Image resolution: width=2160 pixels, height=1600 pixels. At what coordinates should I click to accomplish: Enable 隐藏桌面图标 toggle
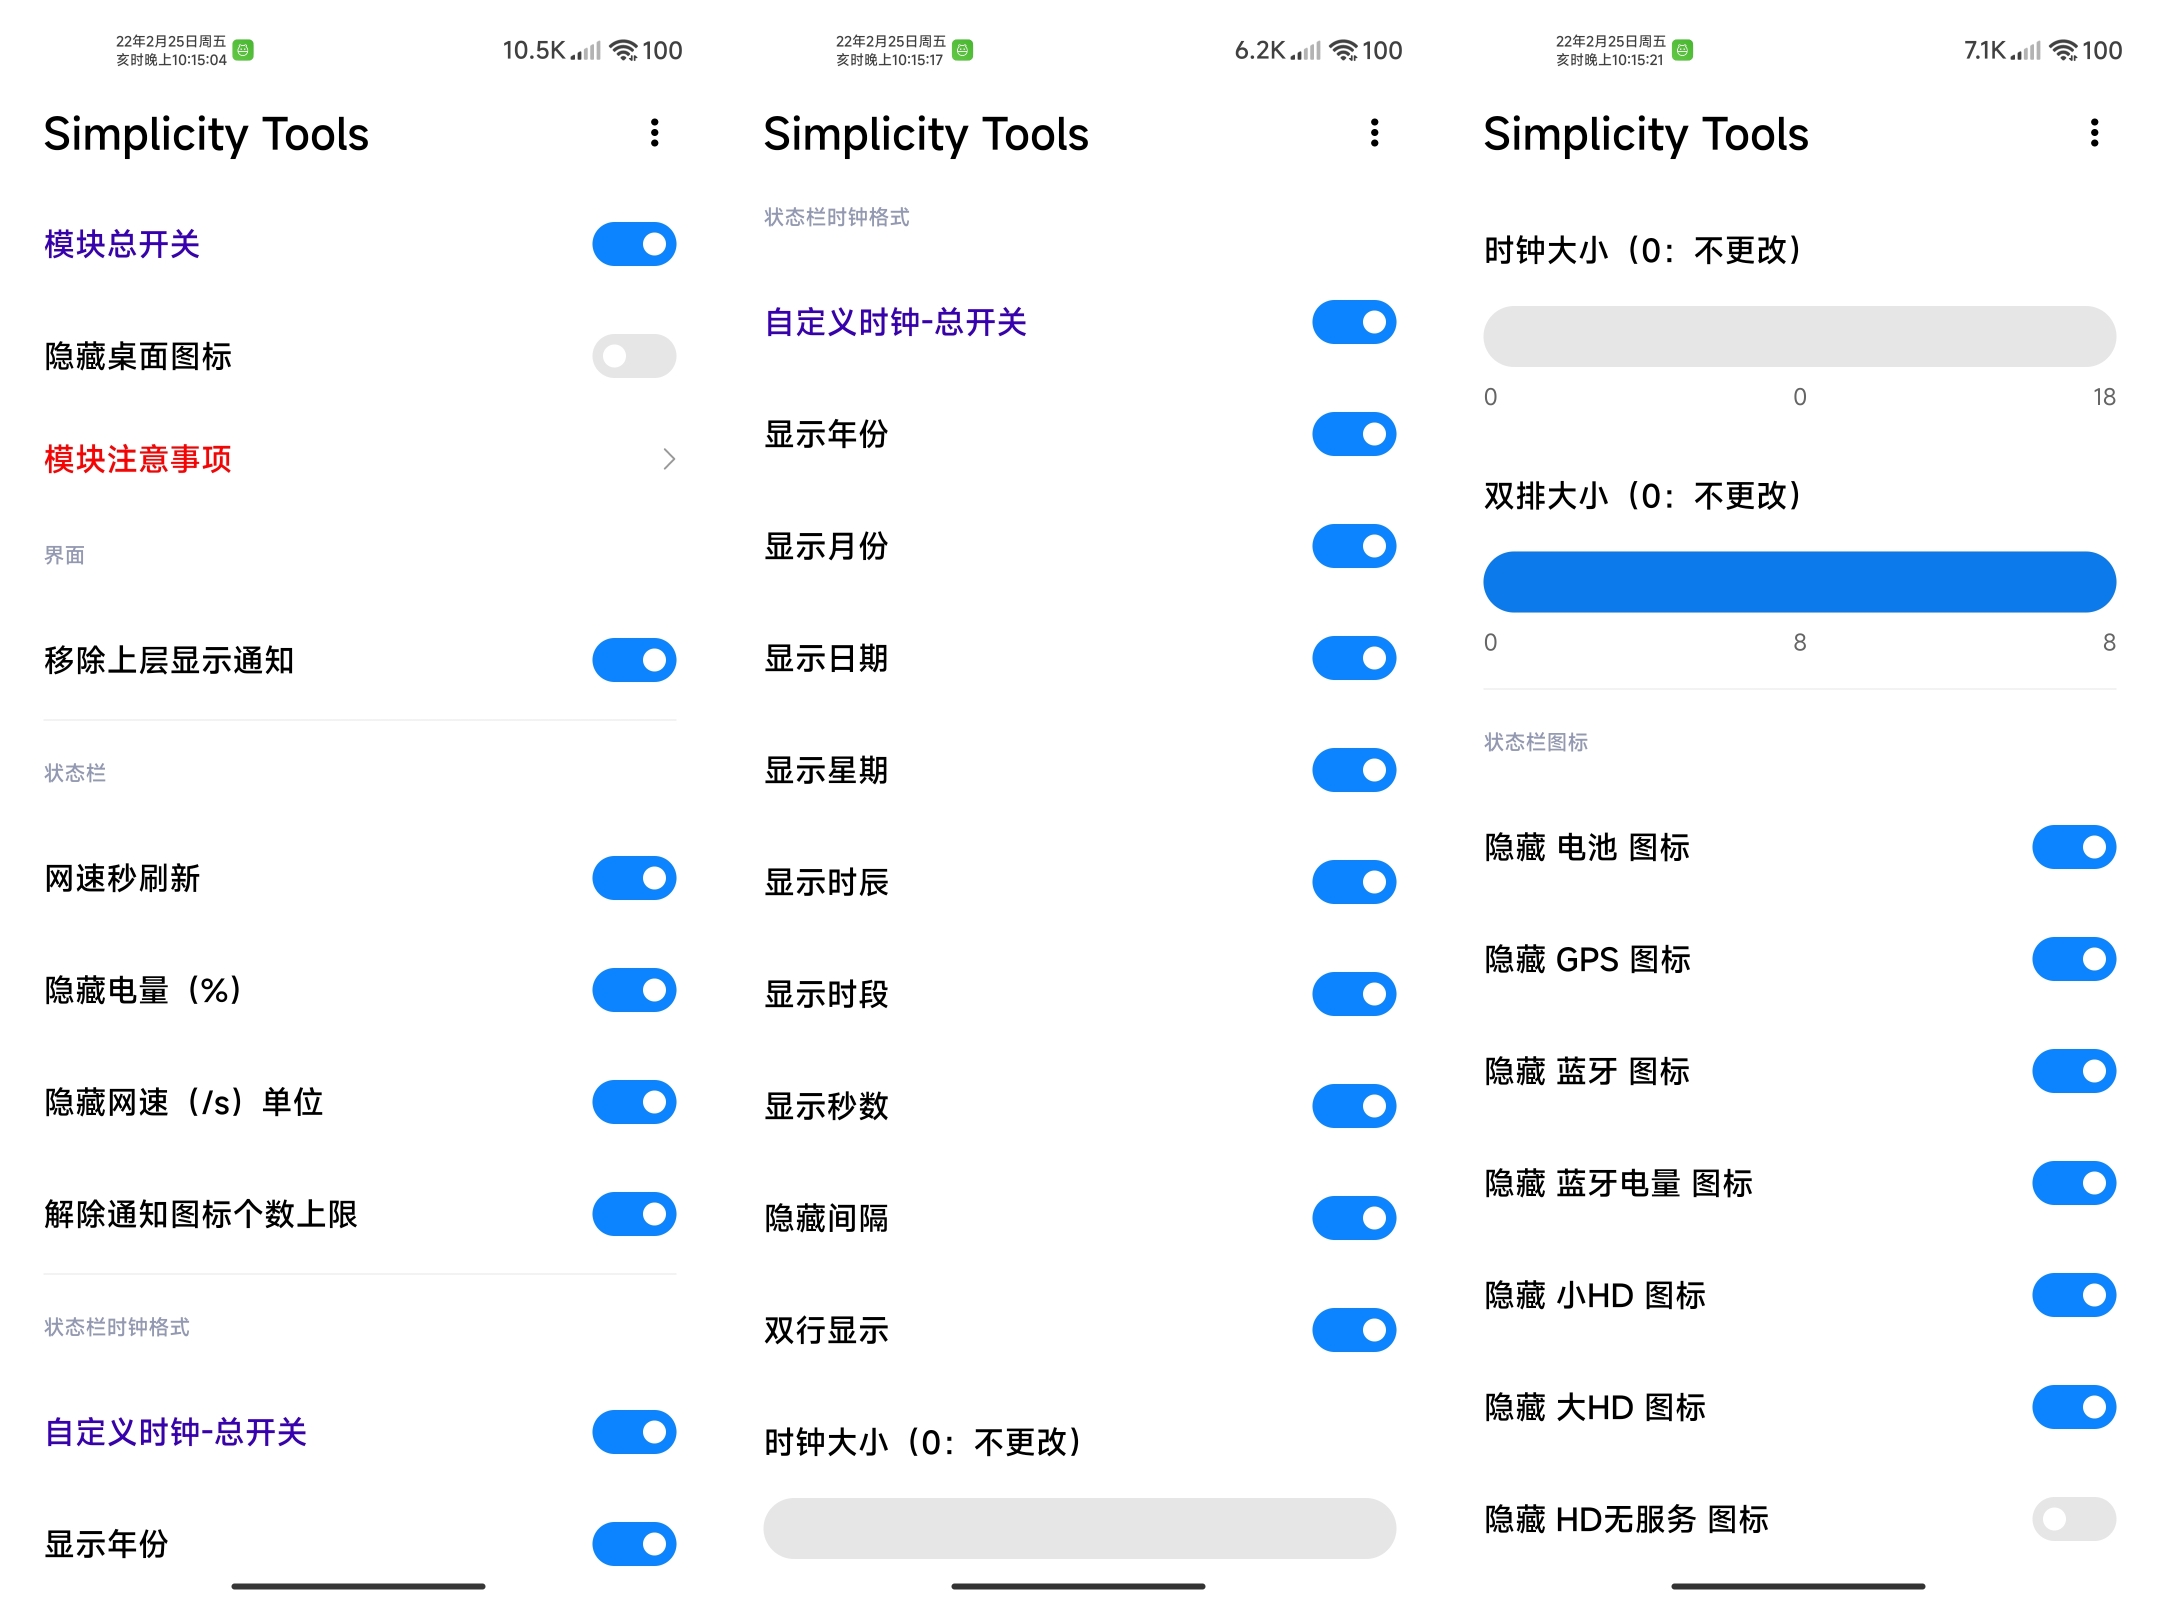click(x=634, y=356)
